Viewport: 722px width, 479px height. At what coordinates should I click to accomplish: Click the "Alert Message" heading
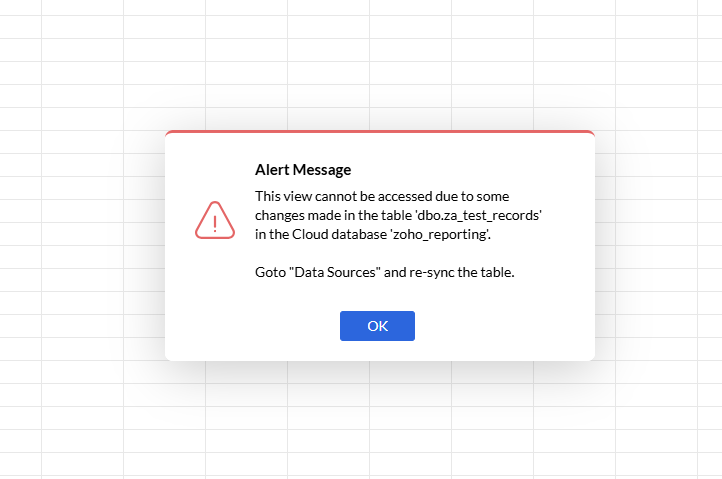[x=303, y=170]
